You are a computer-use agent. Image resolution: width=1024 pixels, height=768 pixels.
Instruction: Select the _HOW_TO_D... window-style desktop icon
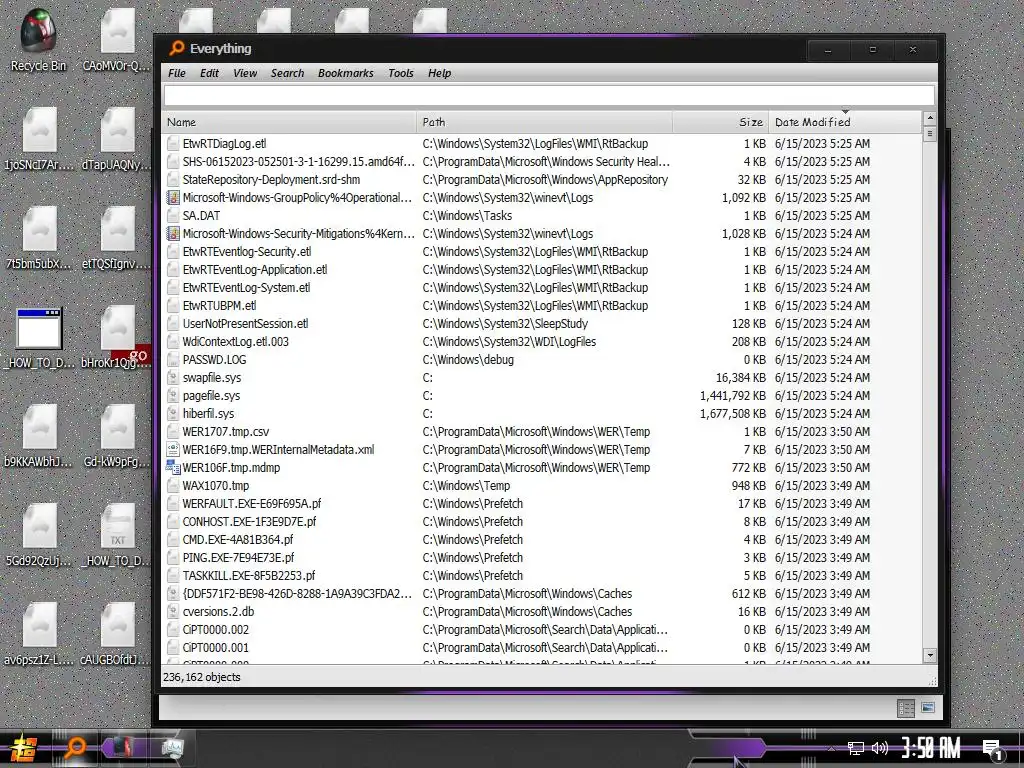(39, 337)
